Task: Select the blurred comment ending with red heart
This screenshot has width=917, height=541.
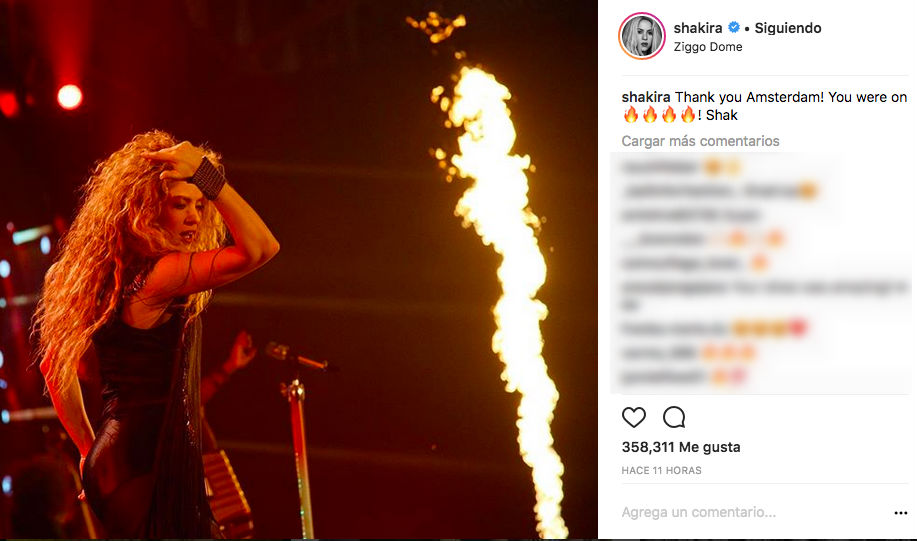Action: tap(714, 329)
